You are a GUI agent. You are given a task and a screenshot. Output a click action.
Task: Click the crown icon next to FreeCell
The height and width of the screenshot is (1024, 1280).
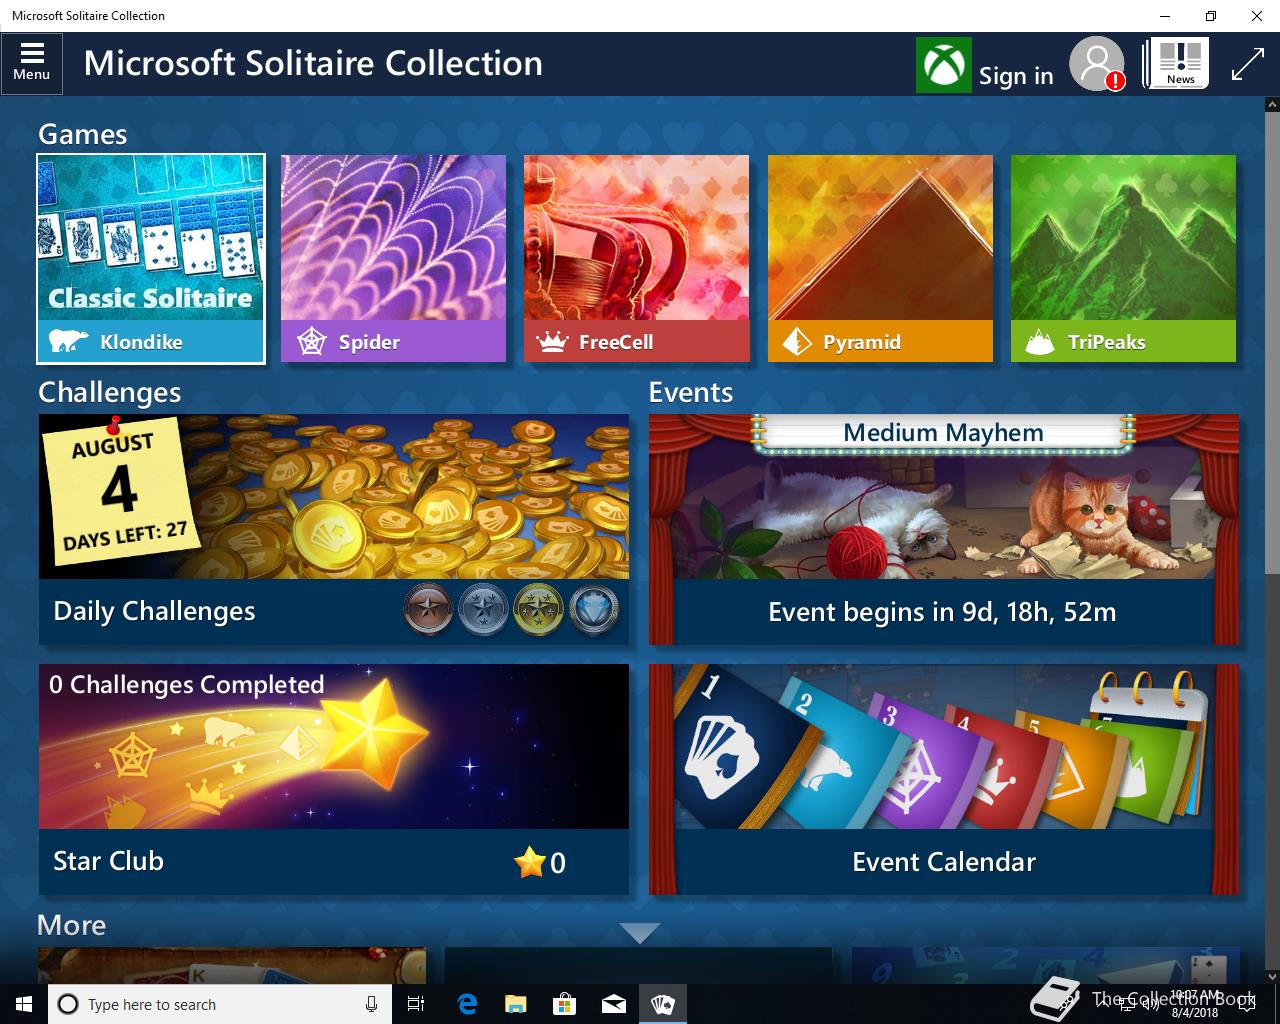pos(552,342)
